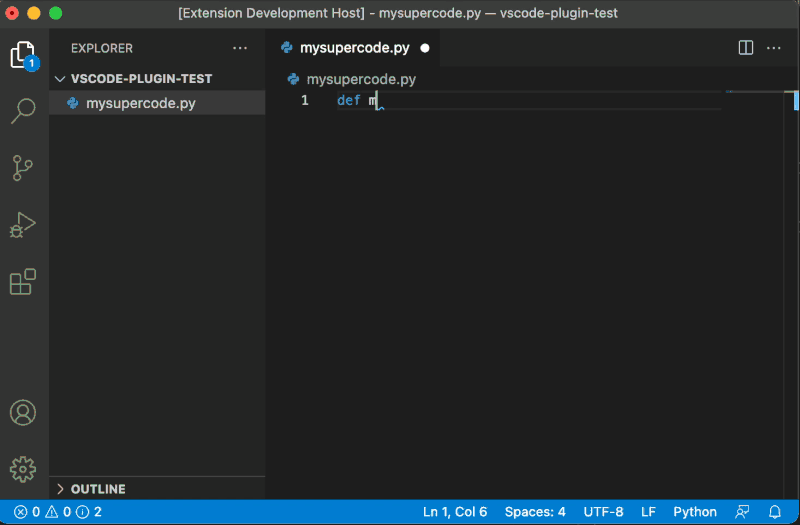The height and width of the screenshot is (525, 800).
Task: Click the feedback icon in status bar
Action: pyautogui.click(x=742, y=512)
